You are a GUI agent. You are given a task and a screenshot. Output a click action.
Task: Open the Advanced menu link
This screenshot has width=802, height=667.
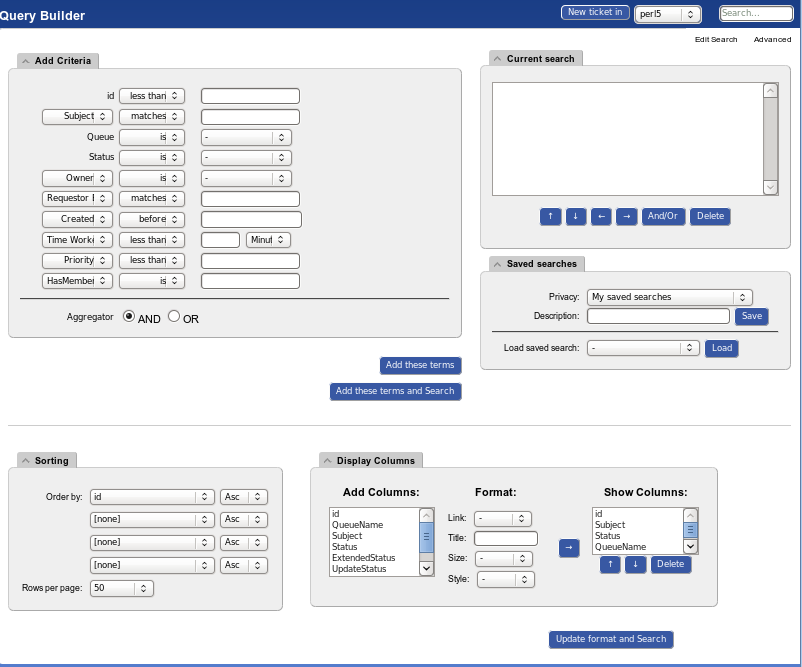click(x=772, y=40)
